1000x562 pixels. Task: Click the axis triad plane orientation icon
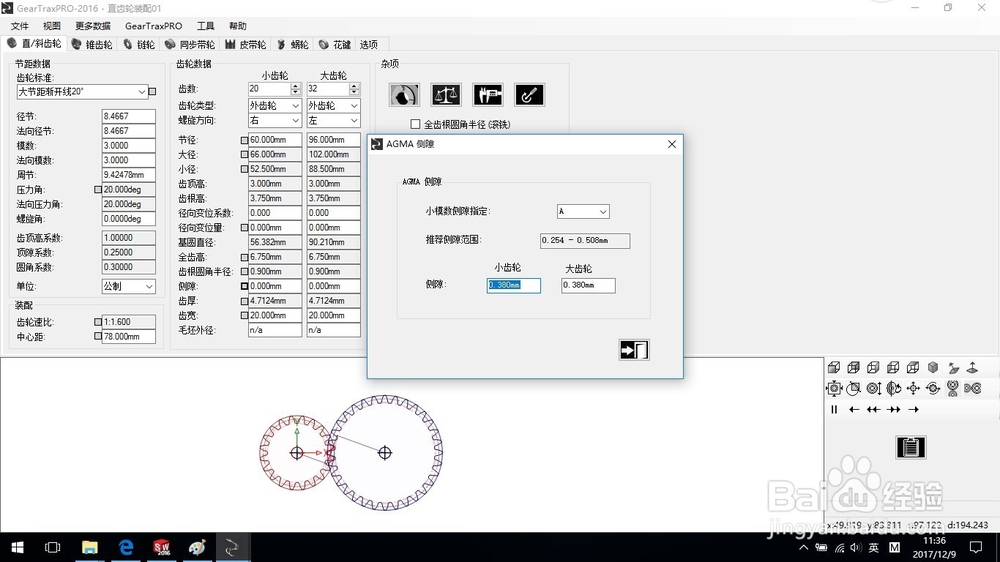[953, 367]
